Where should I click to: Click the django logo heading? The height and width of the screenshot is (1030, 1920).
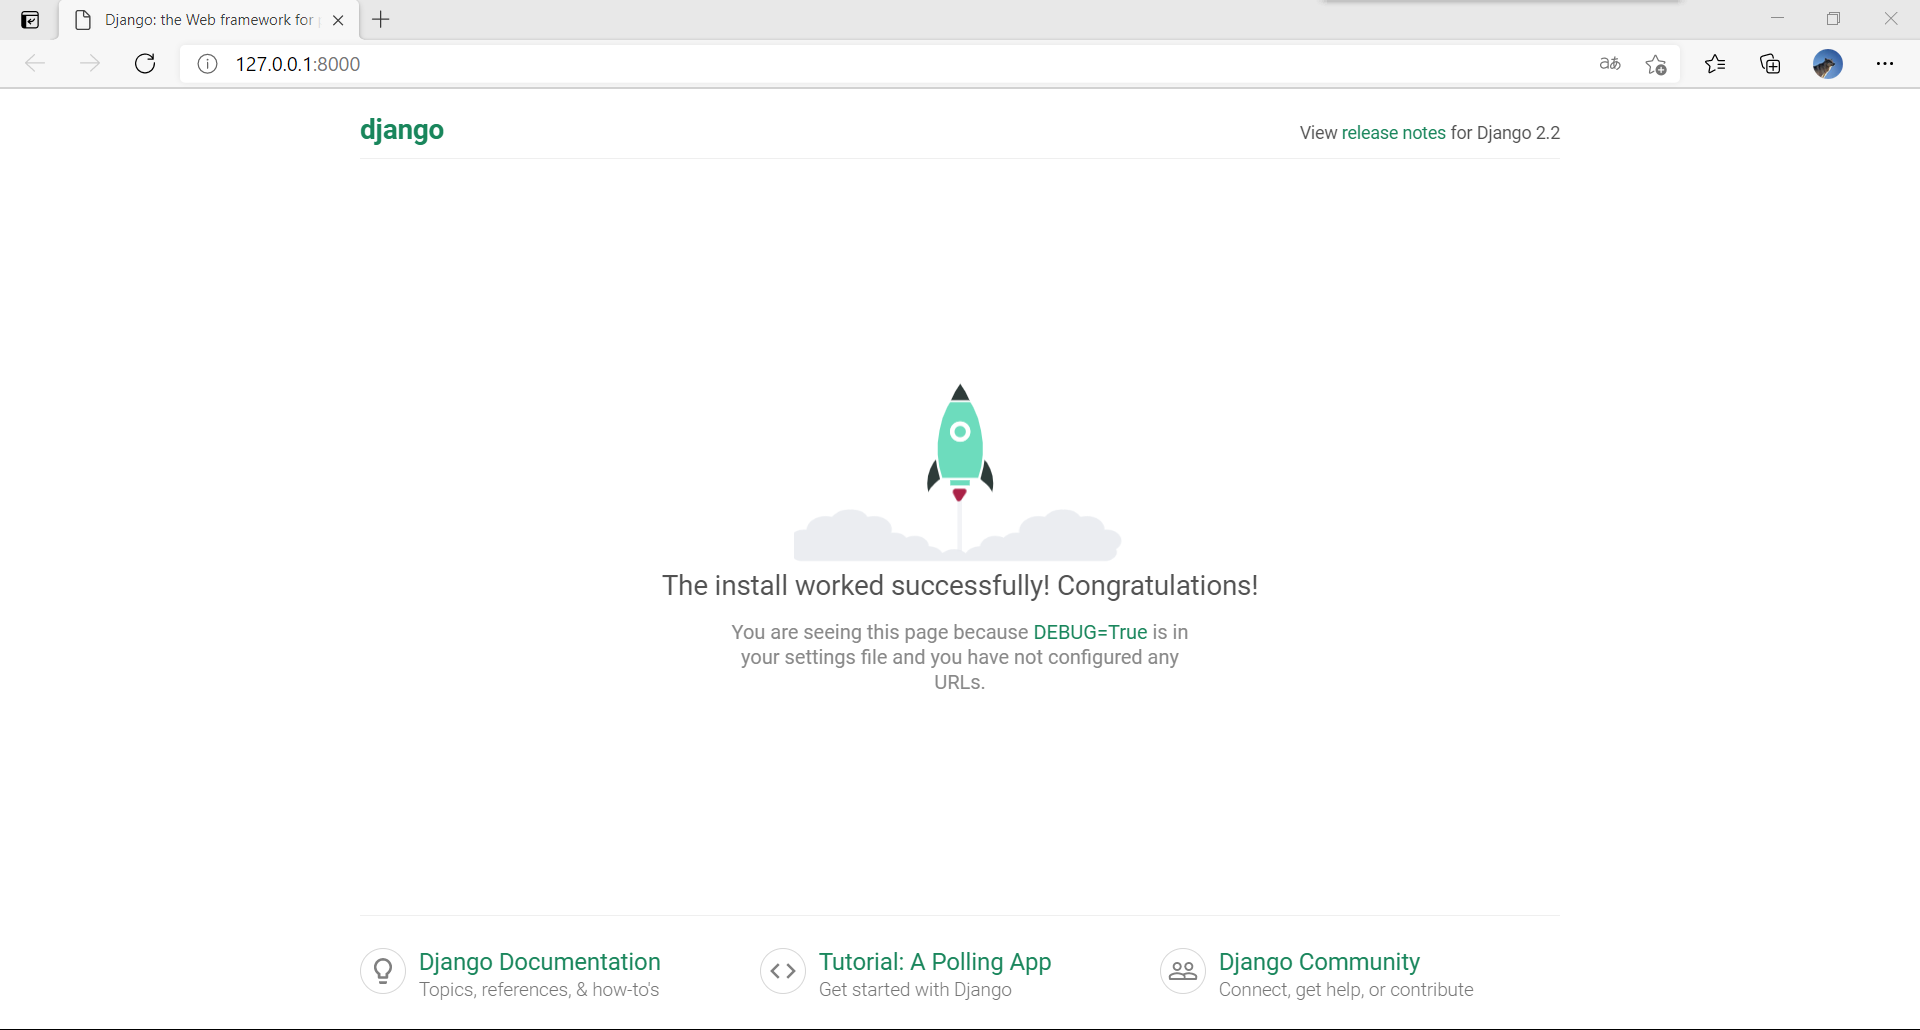(x=402, y=130)
